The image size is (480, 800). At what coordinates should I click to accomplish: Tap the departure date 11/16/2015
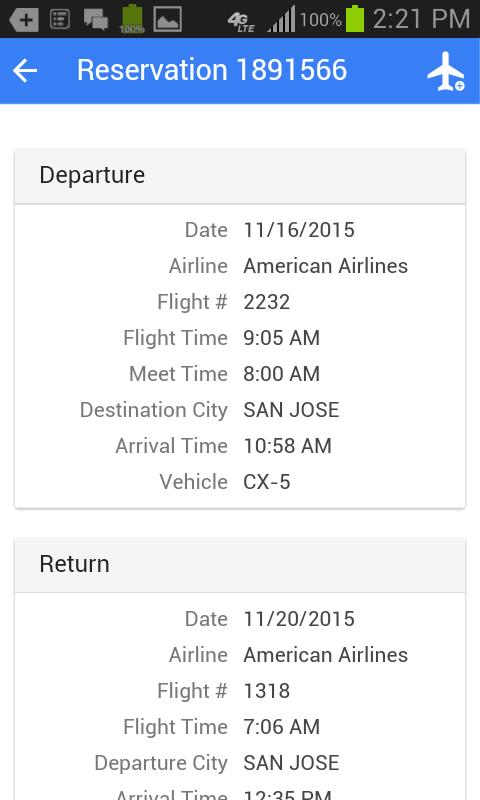[x=299, y=230]
